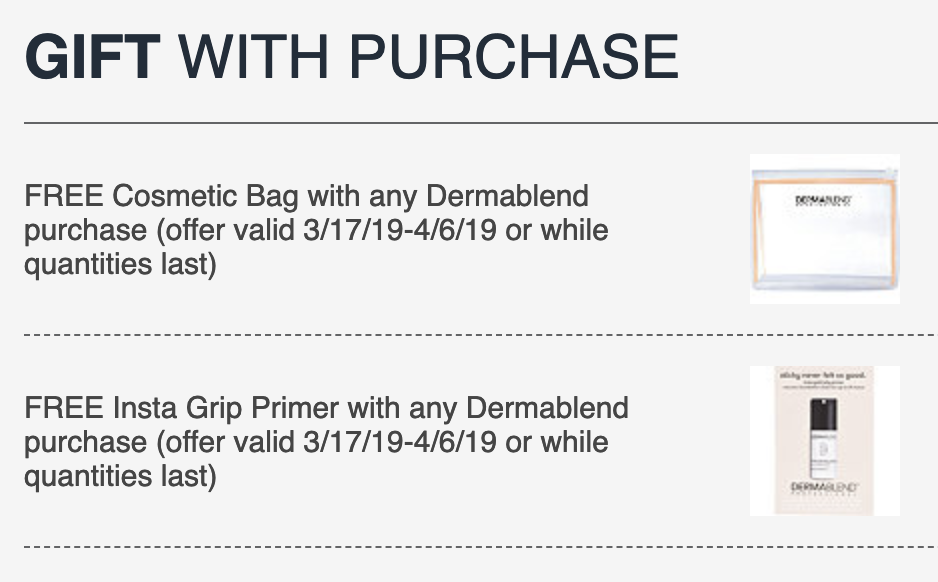Screen dimensions: 938x582
Task: Open the cosmetic bag product thumbnail
Action: tap(825, 228)
